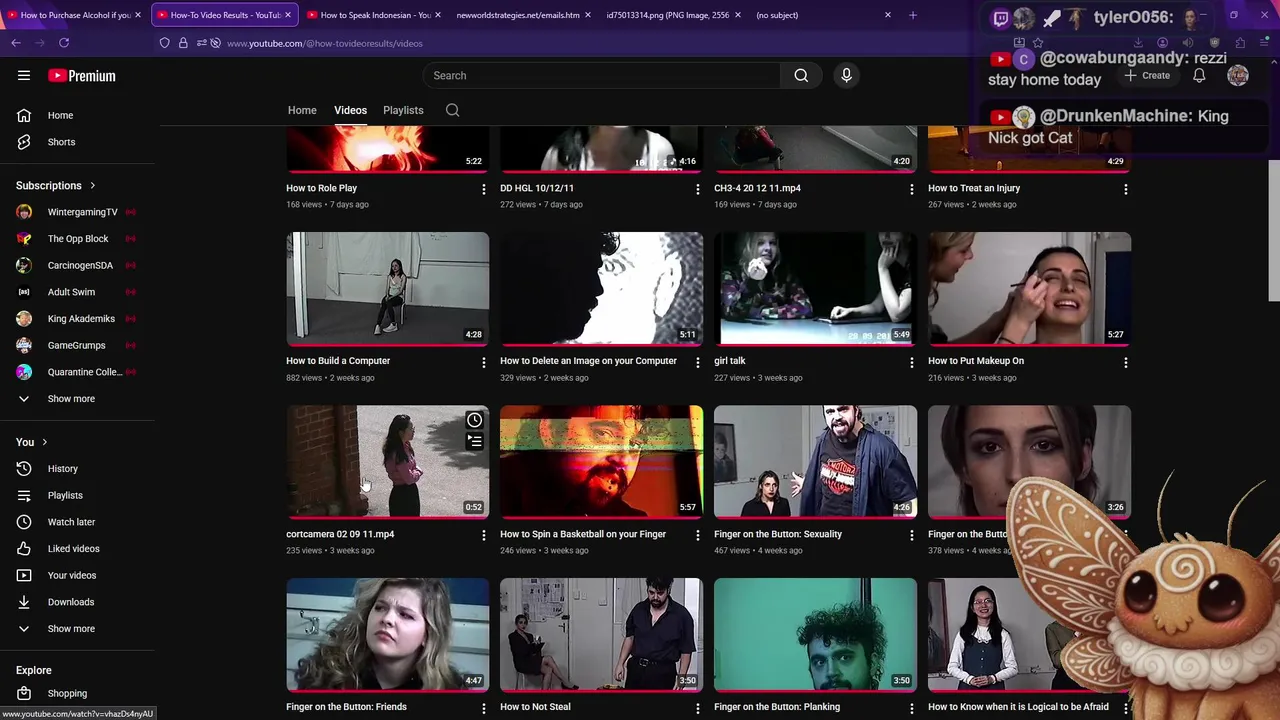Click in the YouTube search field
Image resolution: width=1280 pixels, height=720 pixels.
point(603,76)
